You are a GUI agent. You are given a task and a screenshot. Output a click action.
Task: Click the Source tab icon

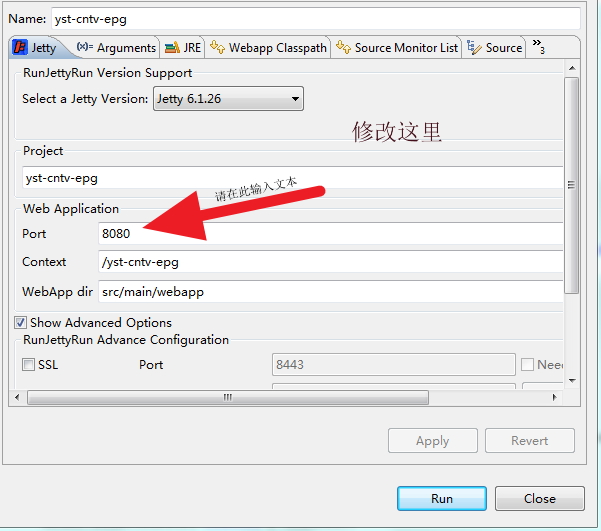pyautogui.click(x=474, y=48)
